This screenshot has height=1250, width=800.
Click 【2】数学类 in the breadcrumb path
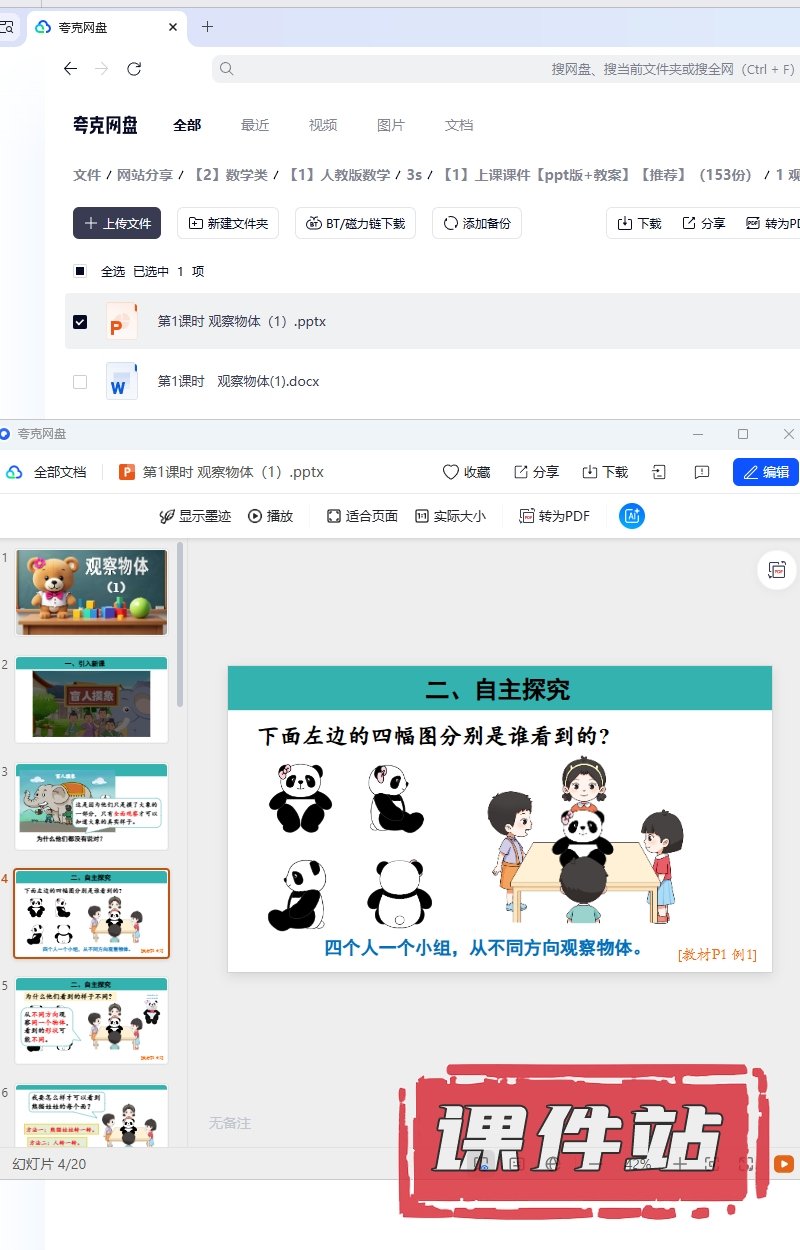click(230, 175)
